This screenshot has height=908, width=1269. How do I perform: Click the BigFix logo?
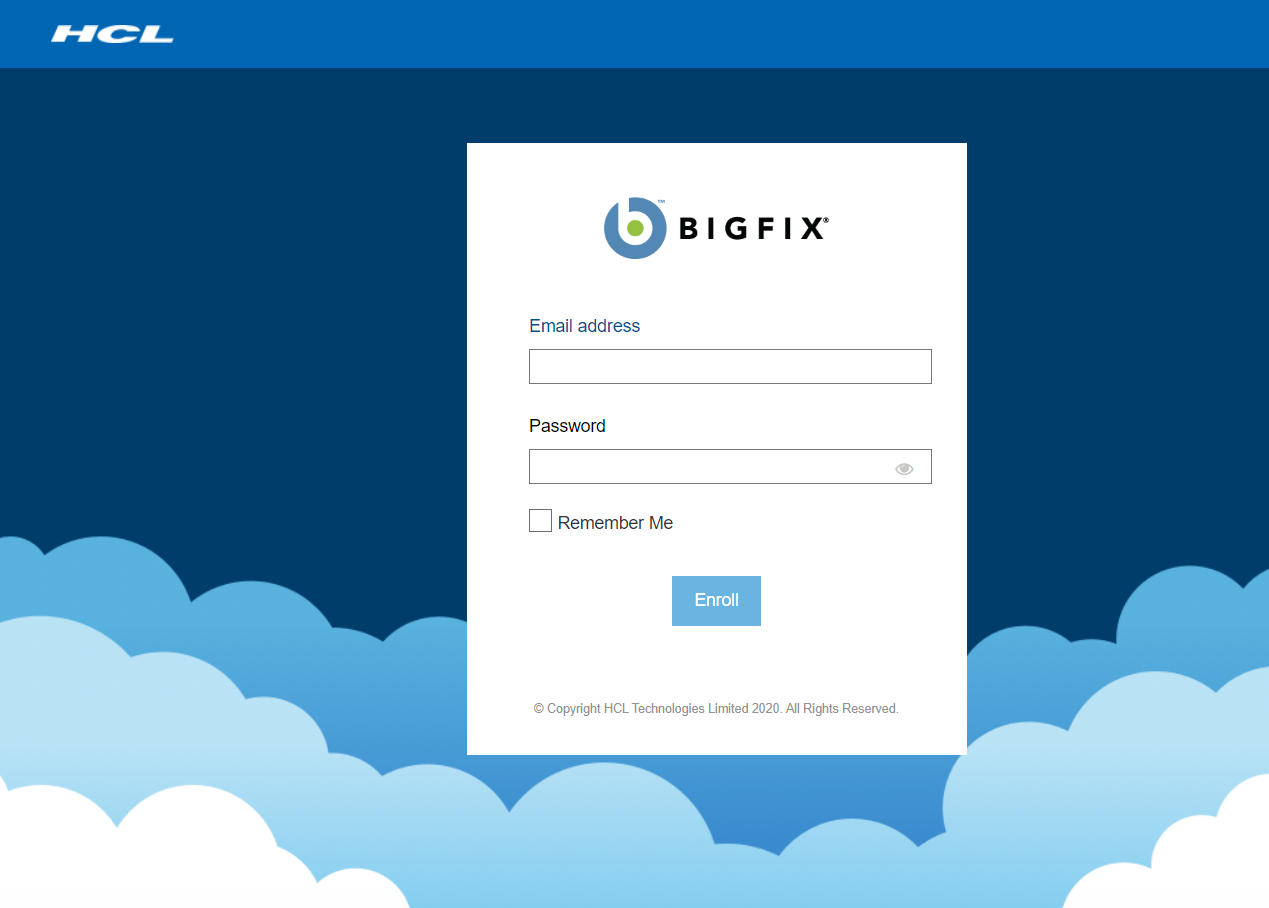pos(716,228)
